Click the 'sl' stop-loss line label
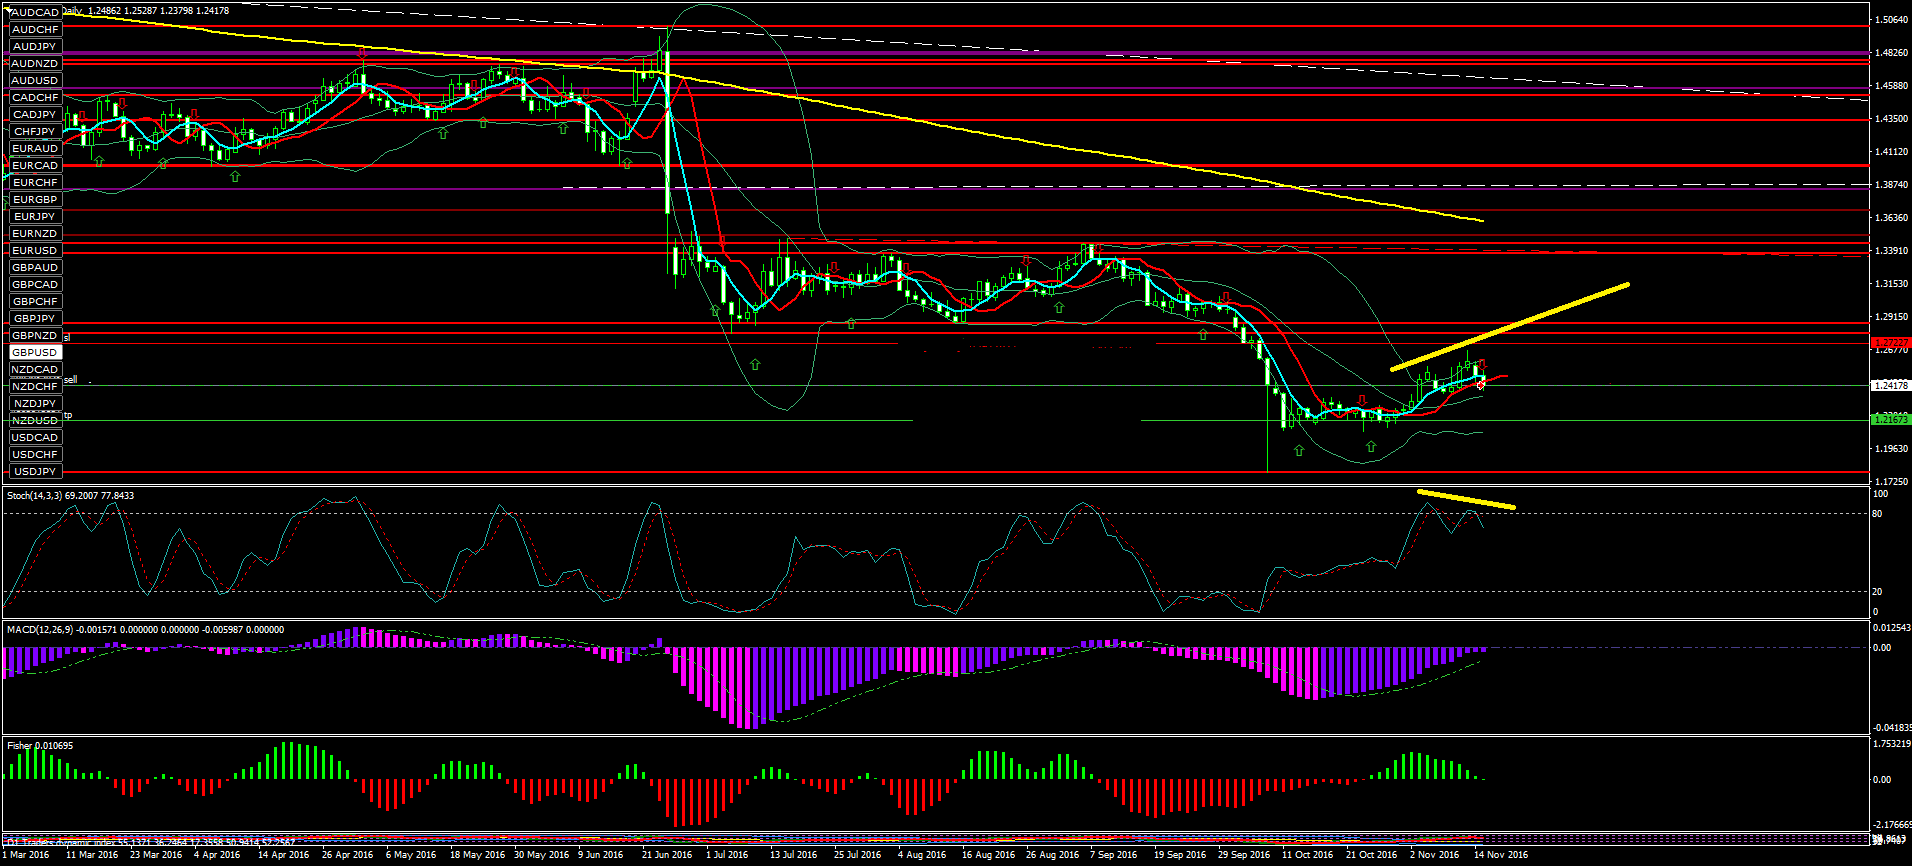This screenshot has height=866, width=1912. (x=67, y=338)
